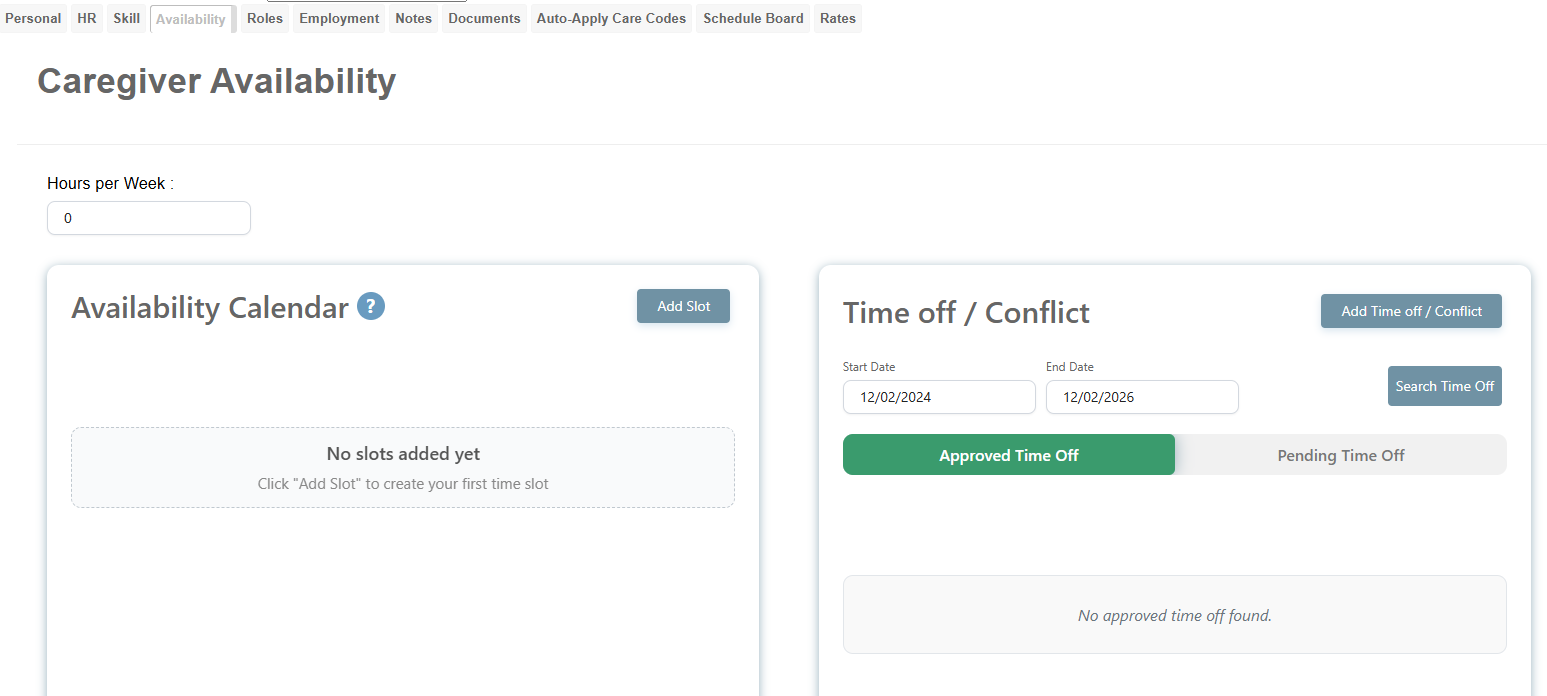This screenshot has width=1547, height=696.
Task: Go to Auto-Apply Care Codes tab
Action: pyautogui.click(x=611, y=19)
